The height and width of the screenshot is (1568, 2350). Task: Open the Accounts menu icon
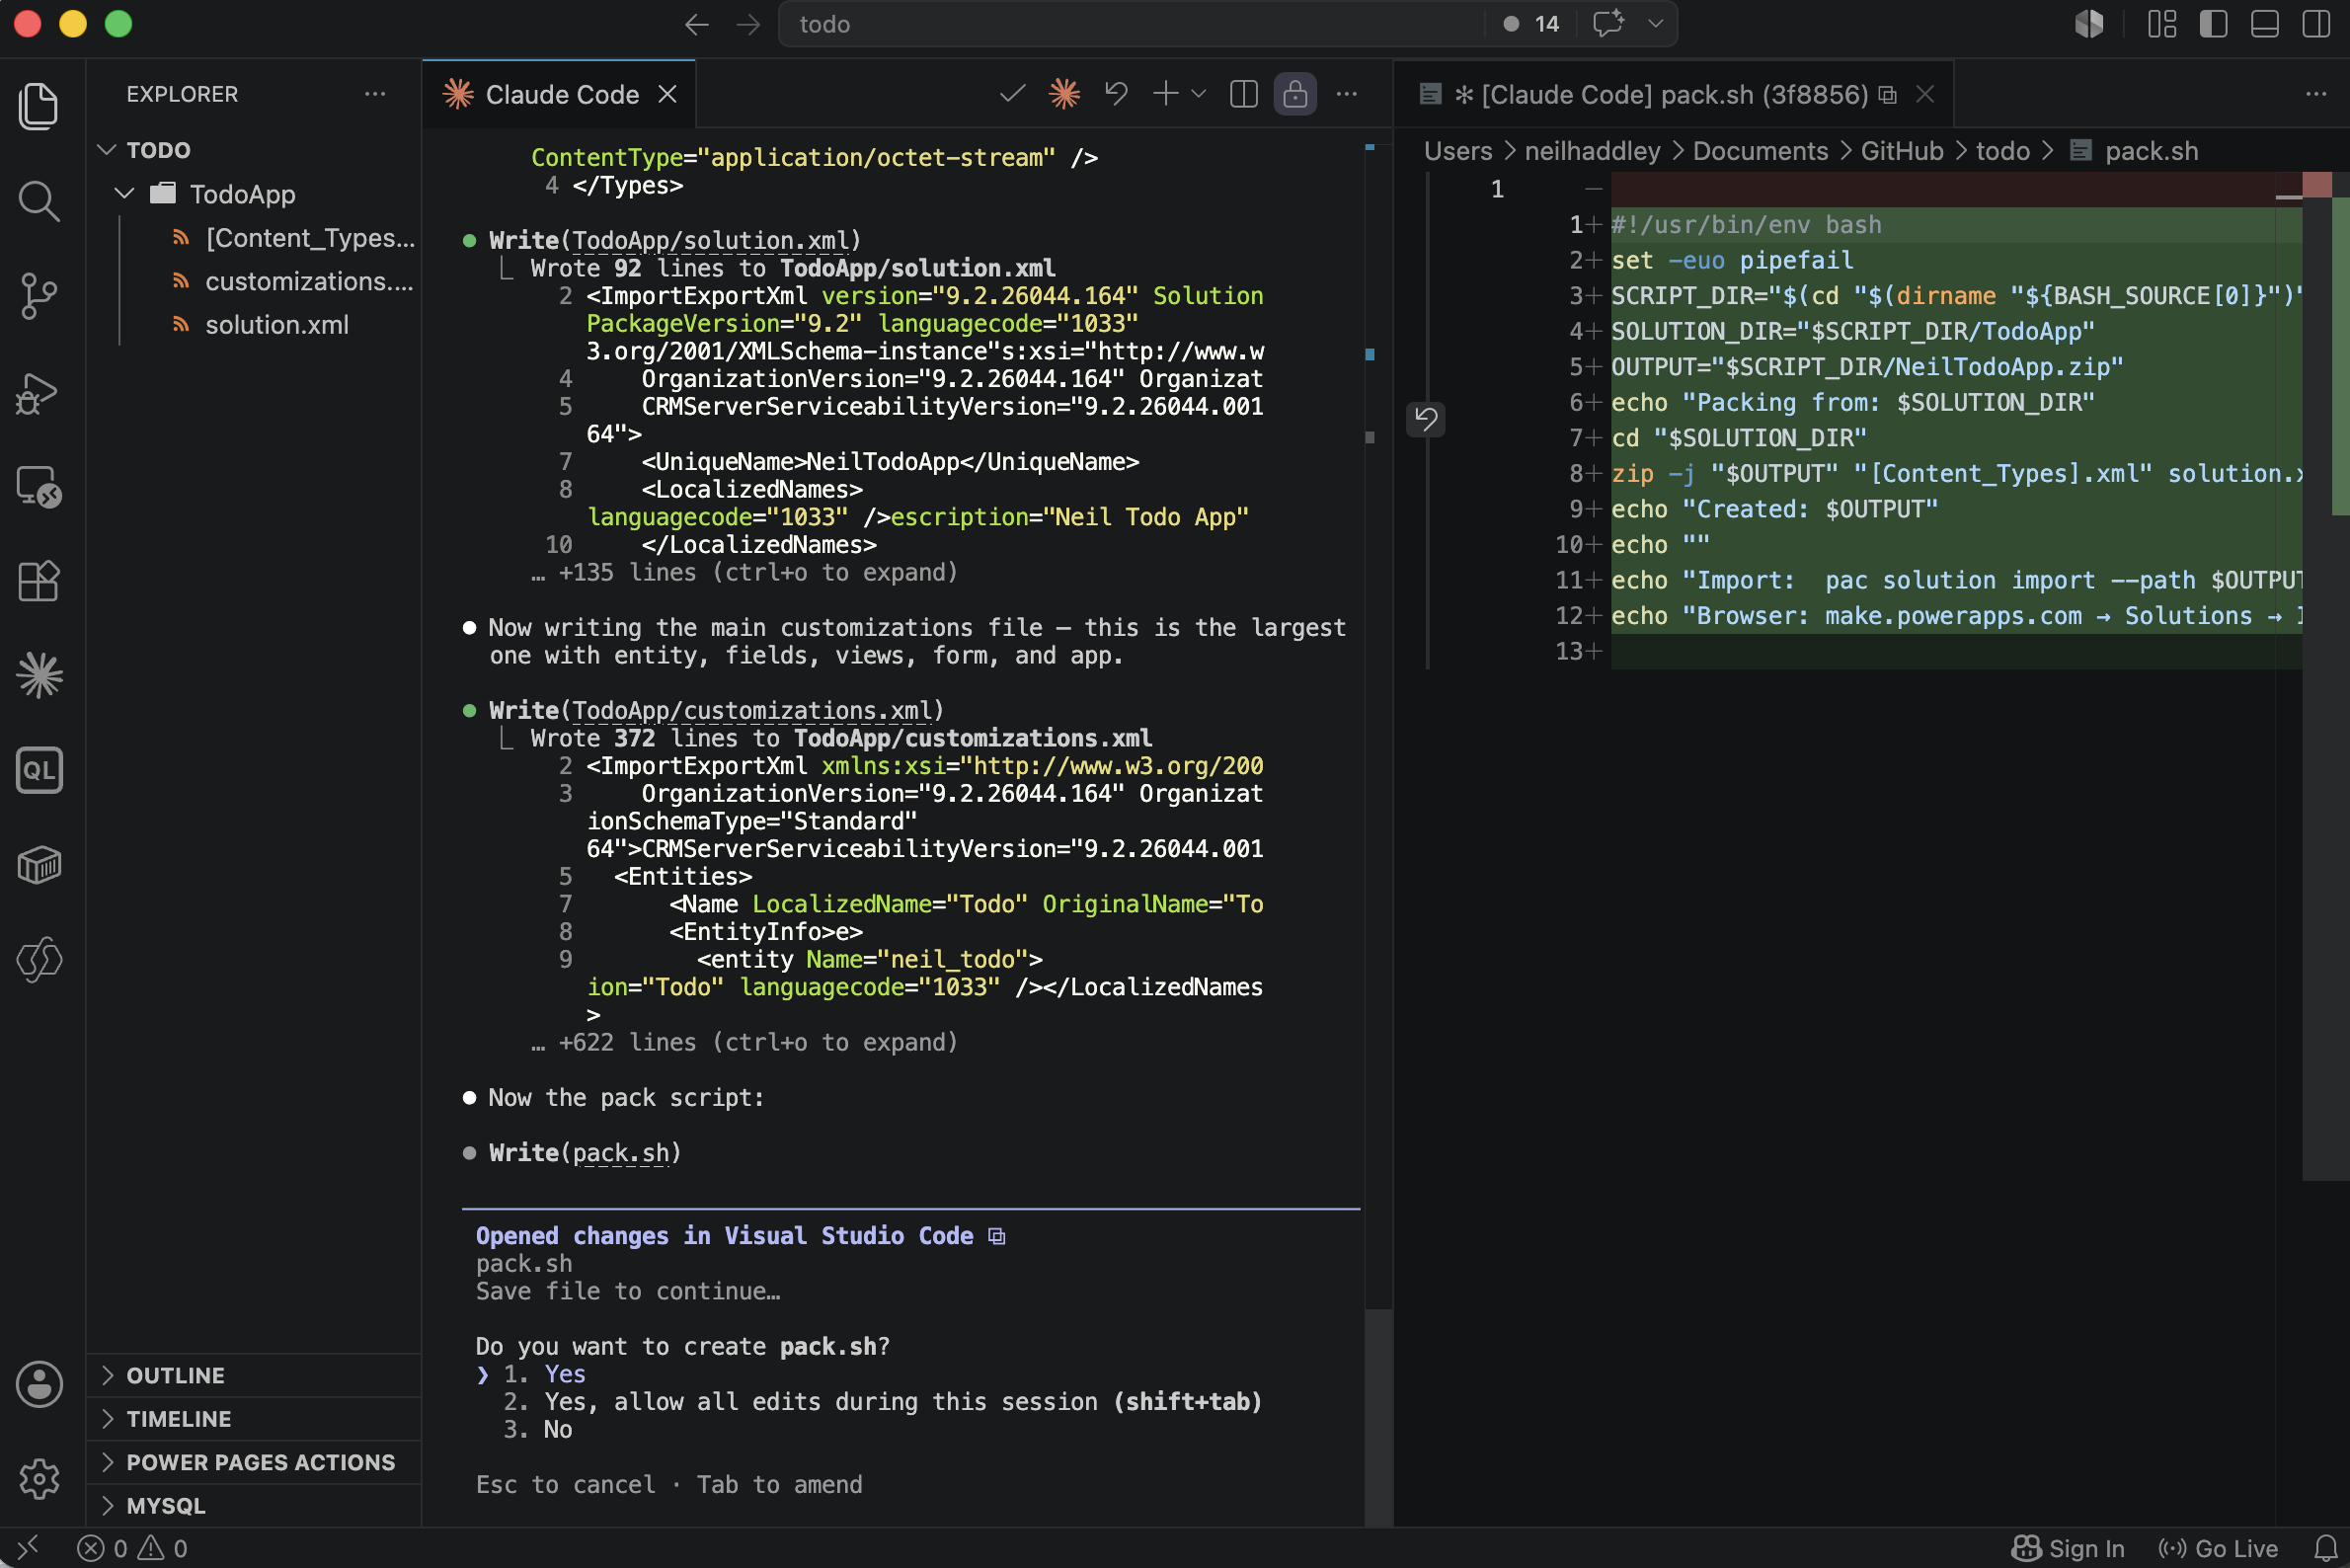pyautogui.click(x=39, y=1385)
